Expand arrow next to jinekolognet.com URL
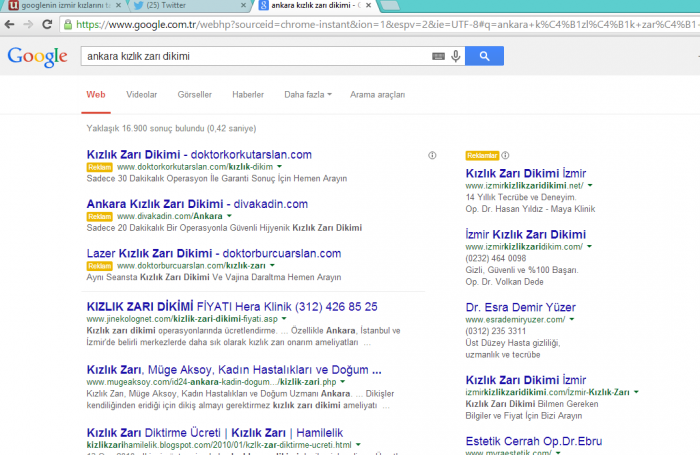700x455 pixels. point(284,319)
